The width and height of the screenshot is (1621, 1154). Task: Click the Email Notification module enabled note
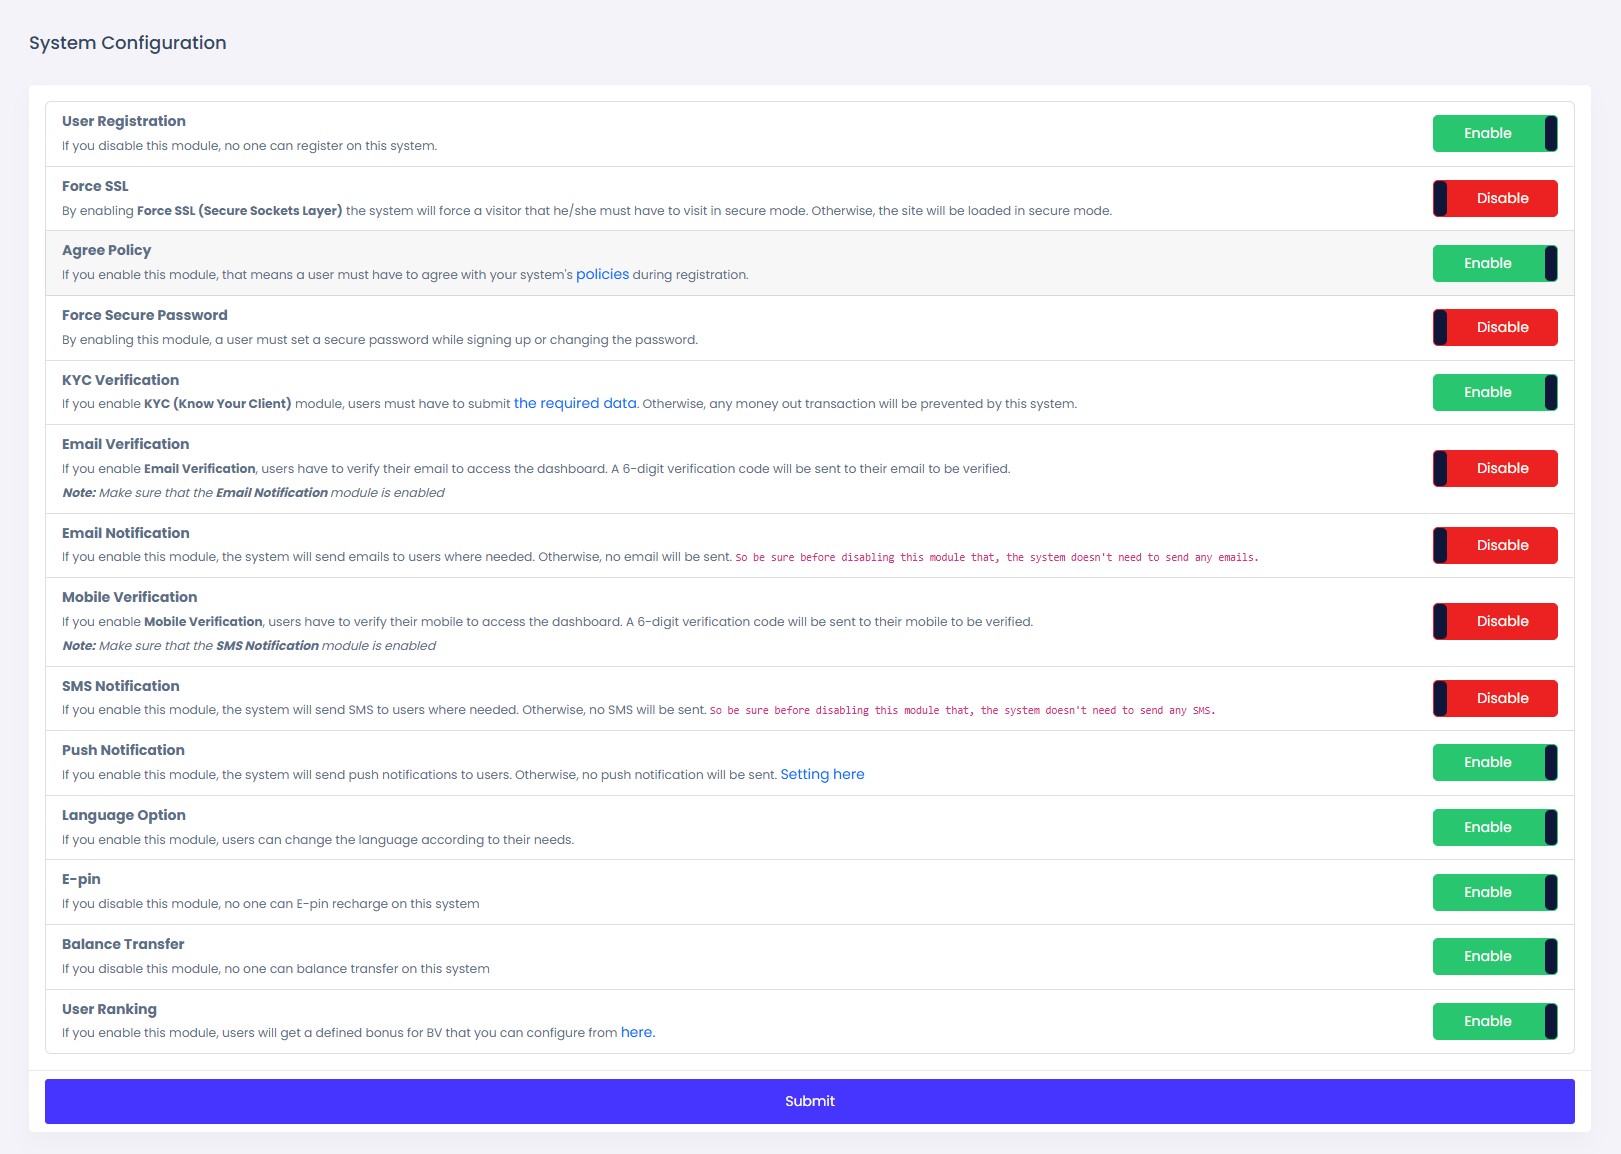tap(253, 493)
